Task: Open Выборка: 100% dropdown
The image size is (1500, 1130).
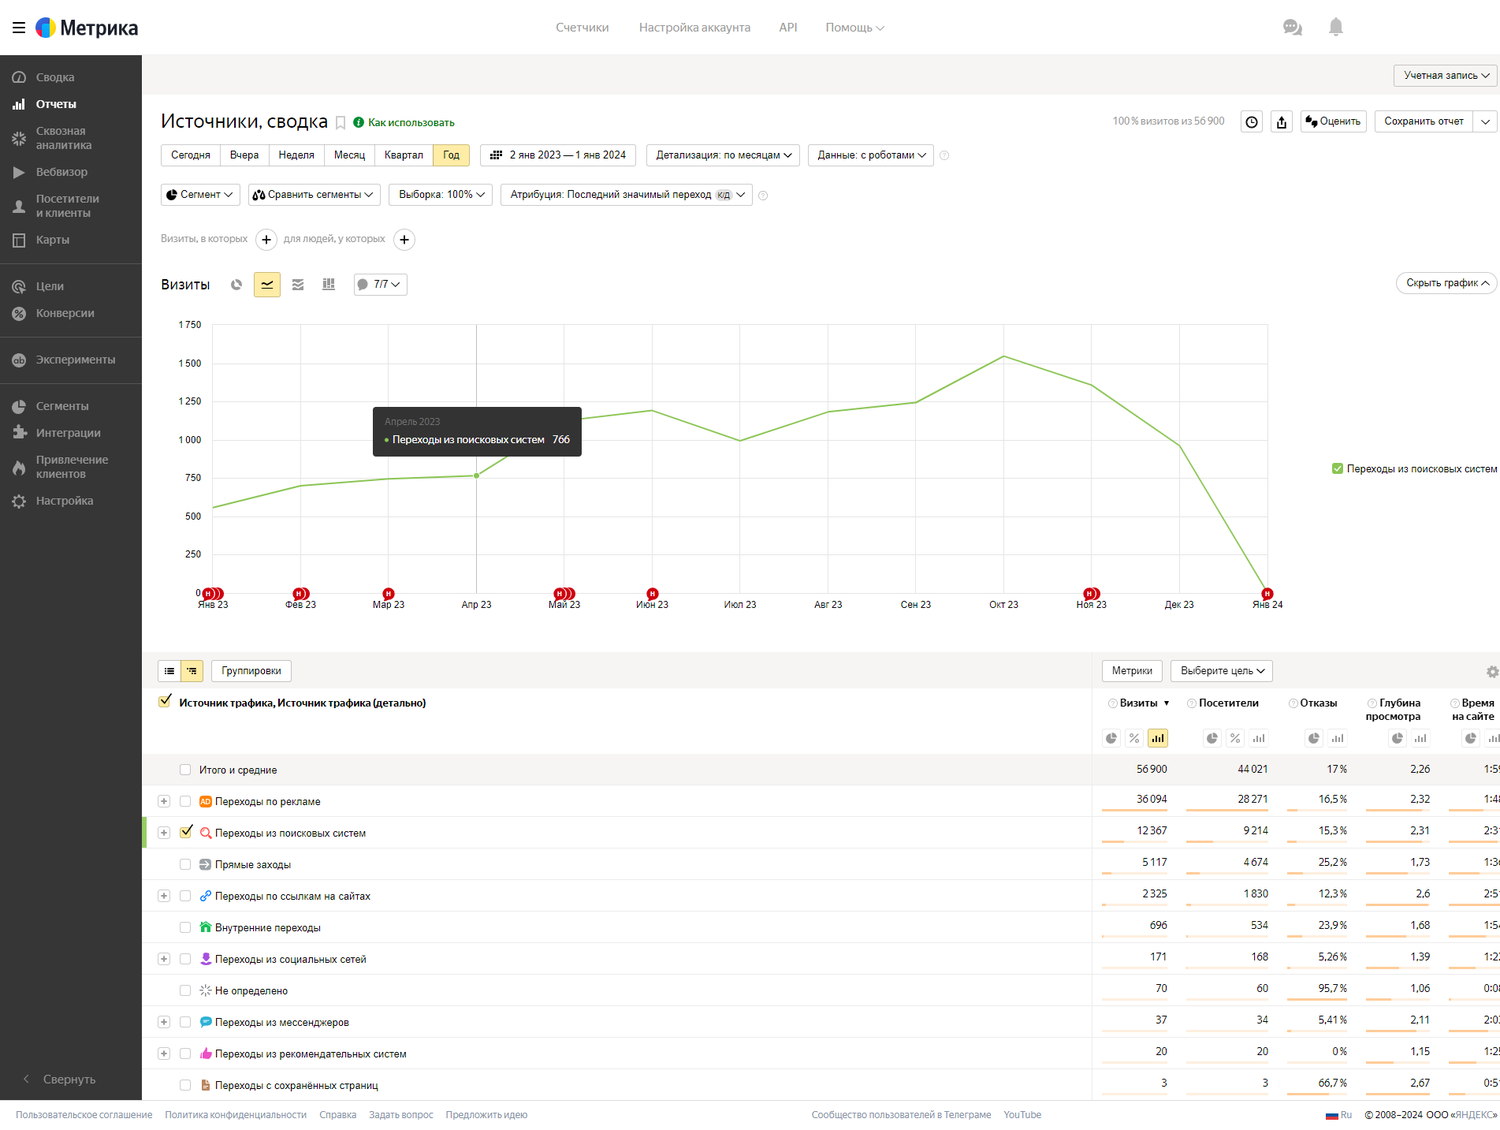Action: (x=441, y=195)
